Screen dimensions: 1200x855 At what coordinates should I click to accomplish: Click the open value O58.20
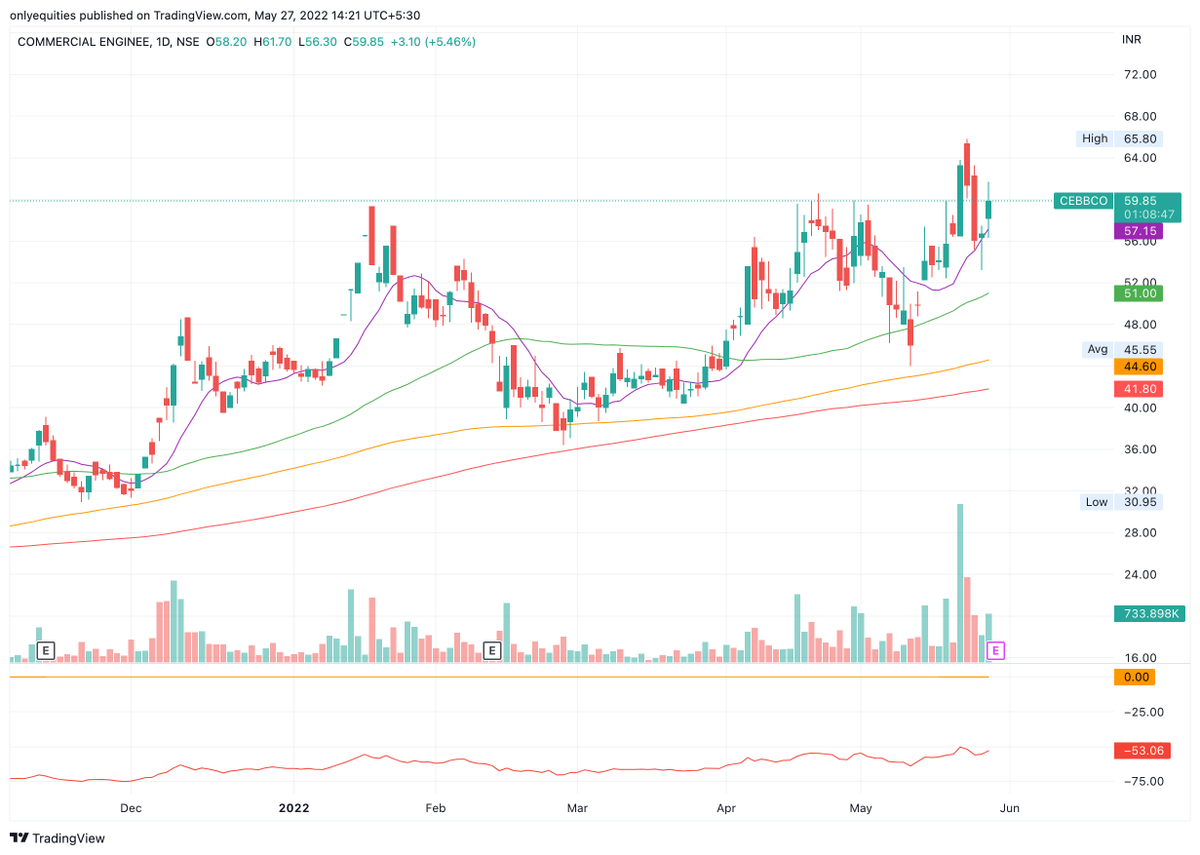tap(225, 42)
